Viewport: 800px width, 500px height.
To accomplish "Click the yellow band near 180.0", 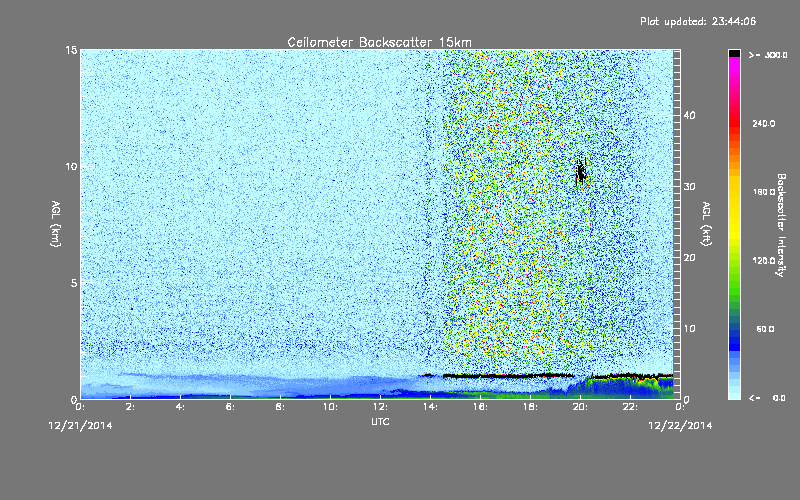I will pyautogui.click(x=734, y=192).
